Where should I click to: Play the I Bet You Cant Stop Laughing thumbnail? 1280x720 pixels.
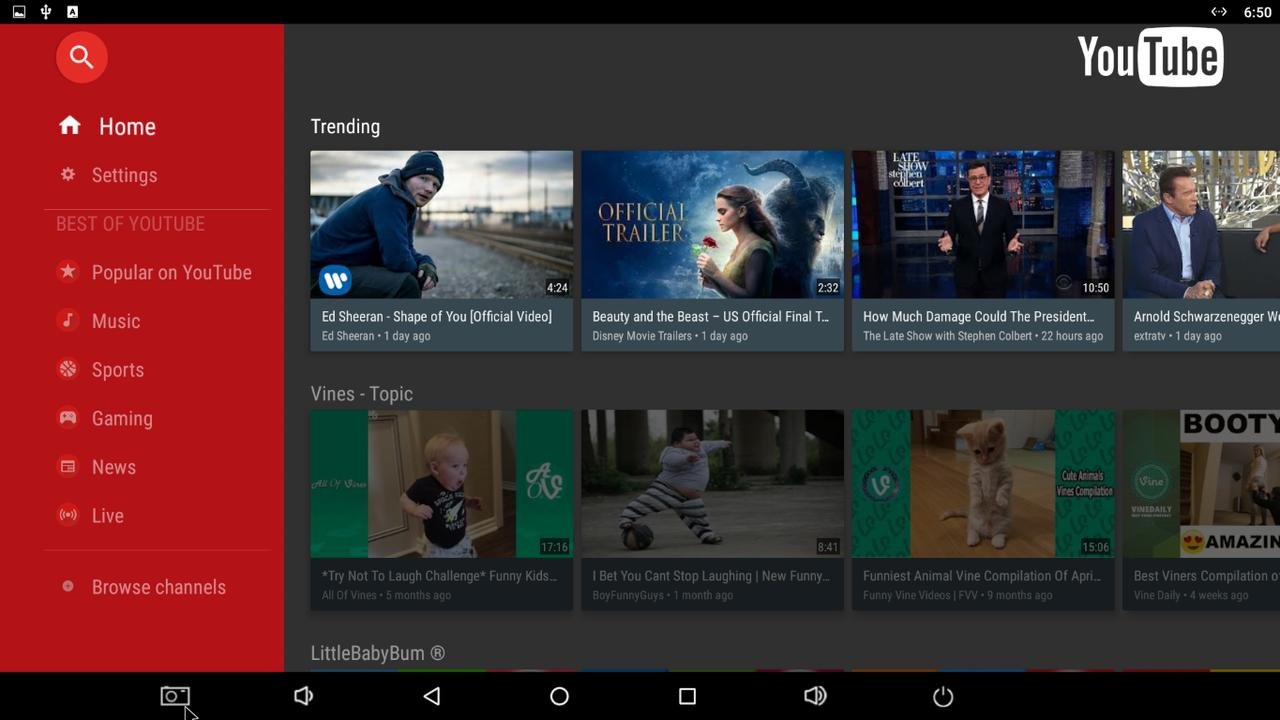712,483
